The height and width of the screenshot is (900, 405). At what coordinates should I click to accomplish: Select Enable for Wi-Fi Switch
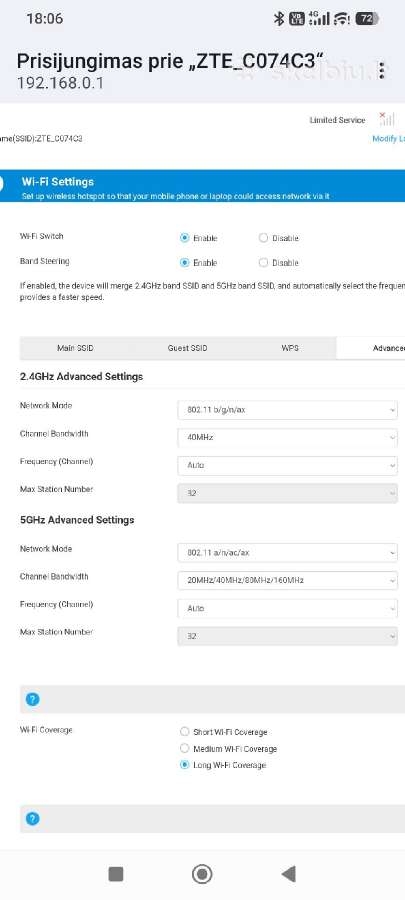[x=185, y=238]
